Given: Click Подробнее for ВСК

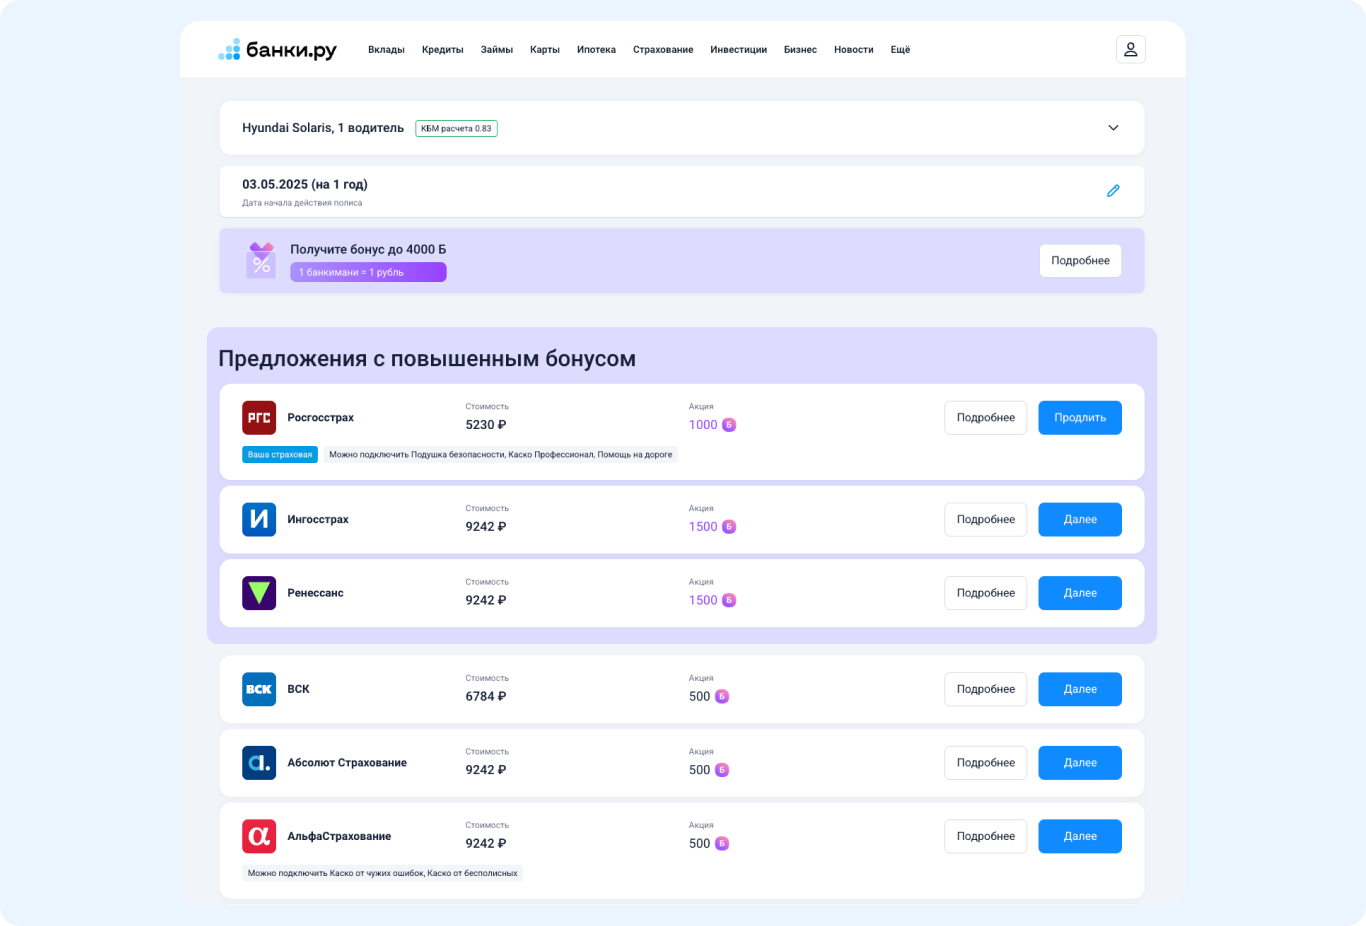Looking at the screenshot, I should coord(985,689).
